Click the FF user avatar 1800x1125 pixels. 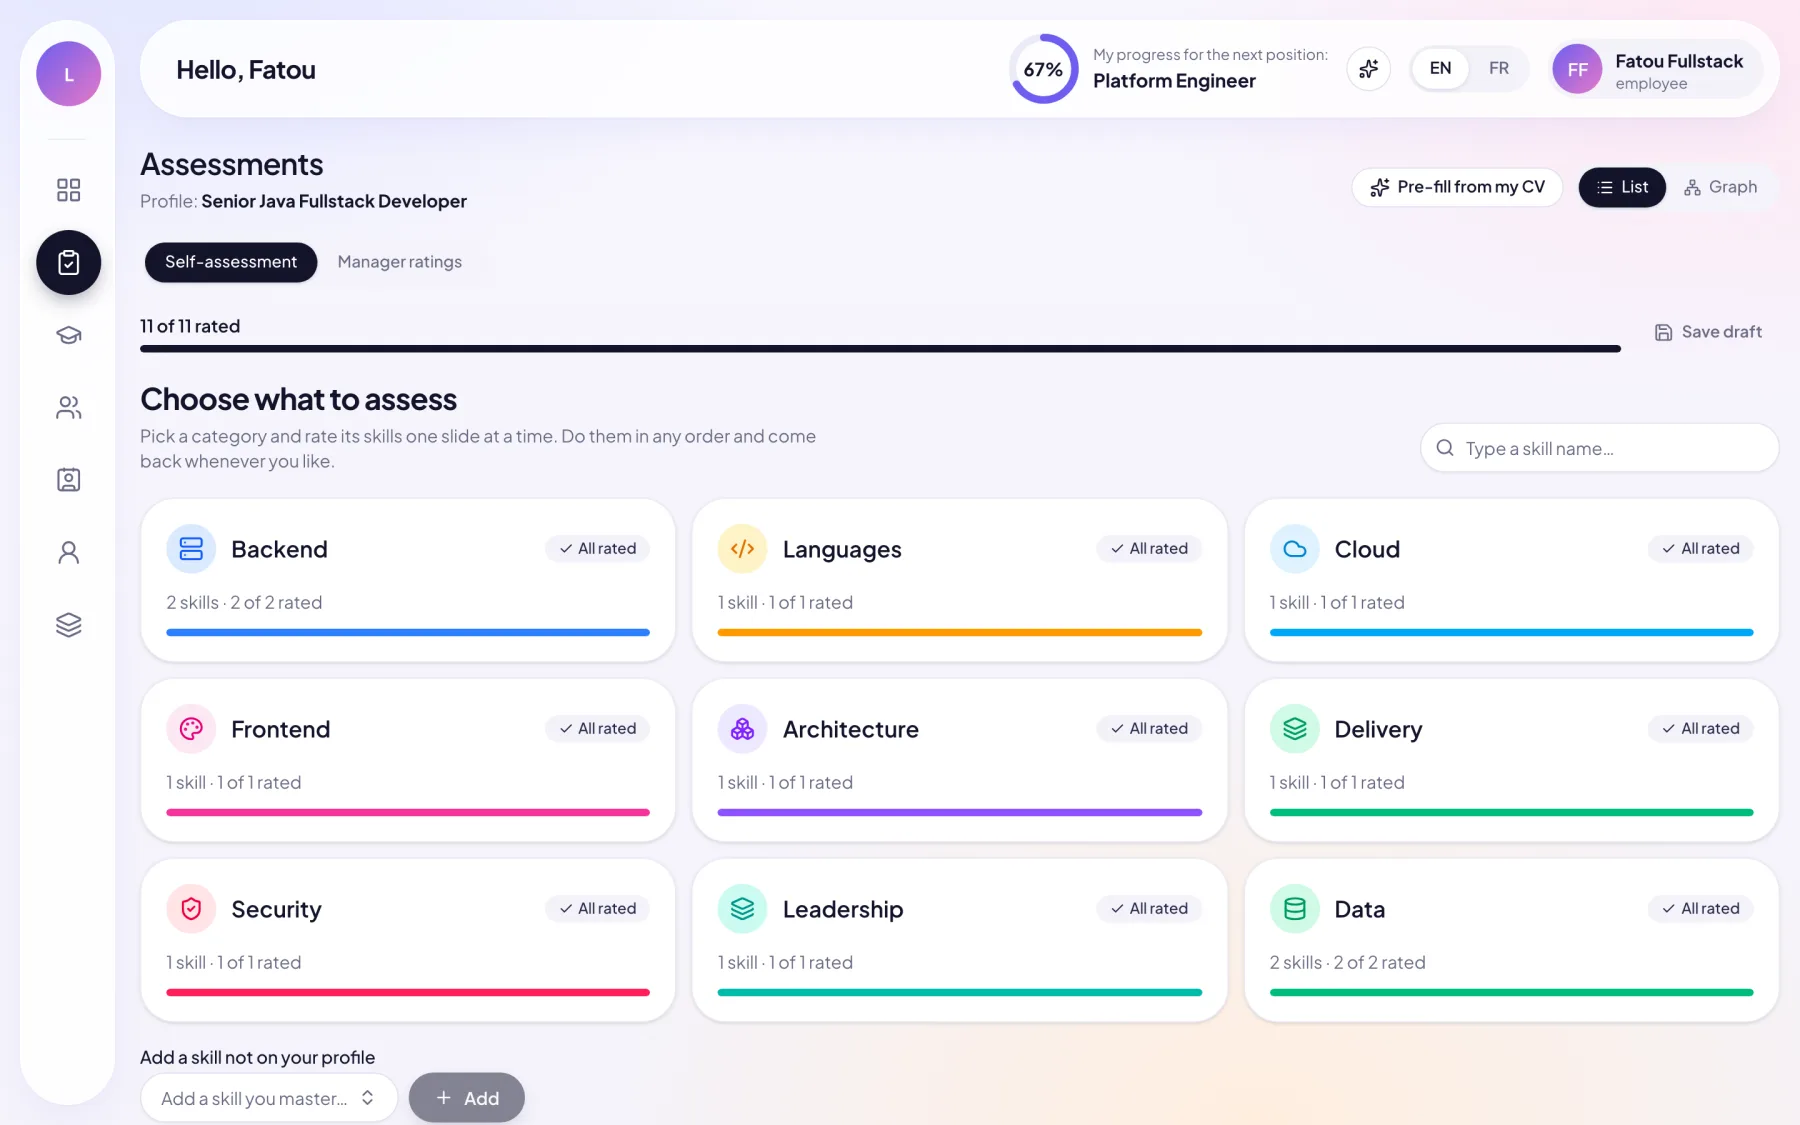(x=1577, y=70)
